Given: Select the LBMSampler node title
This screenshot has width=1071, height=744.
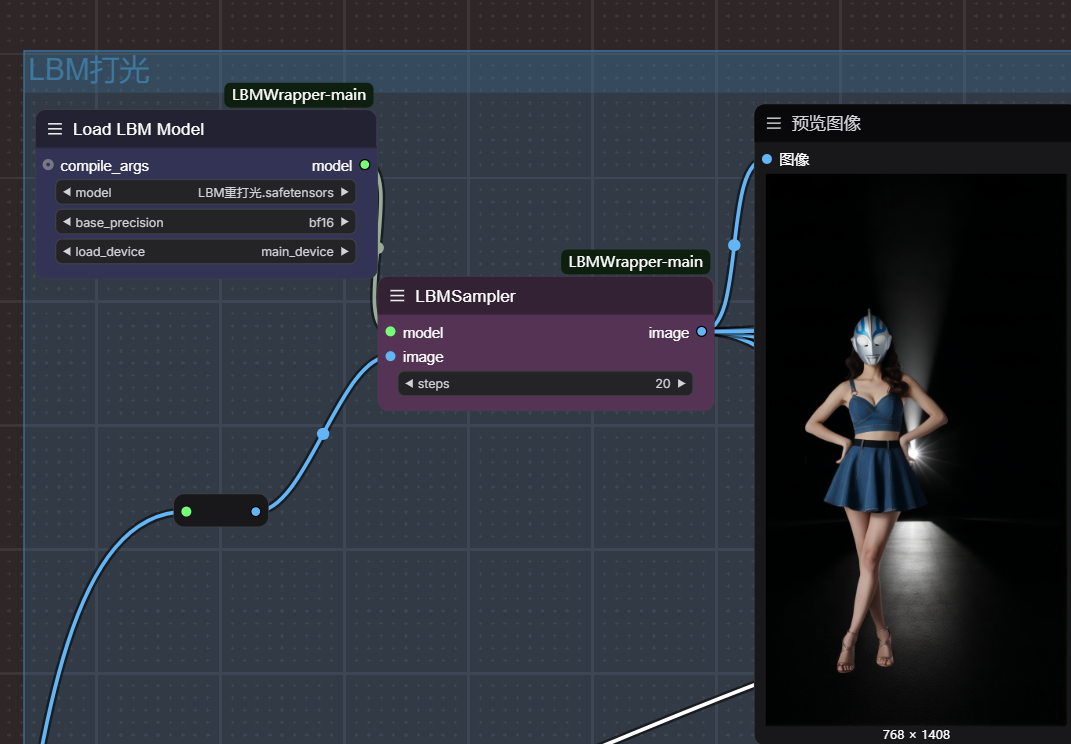Looking at the screenshot, I should pos(465,296).
